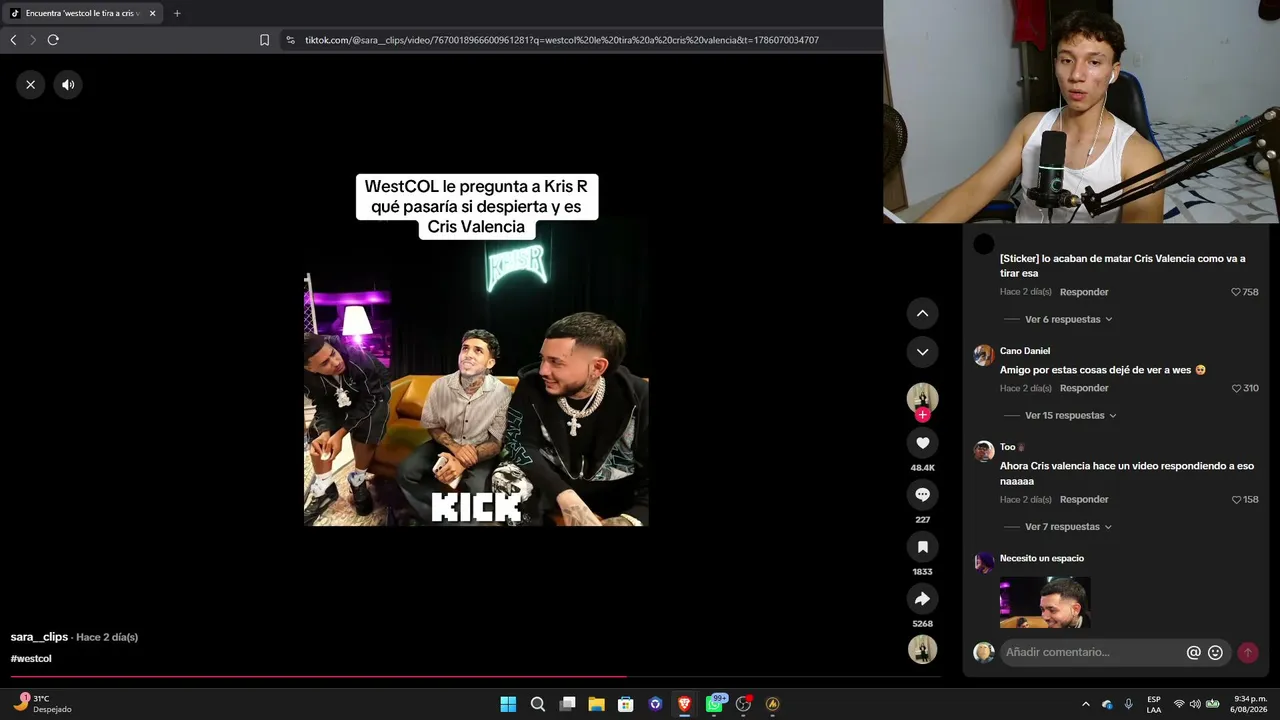
Task: Go forward in the browser
Action: pos(33,40)
